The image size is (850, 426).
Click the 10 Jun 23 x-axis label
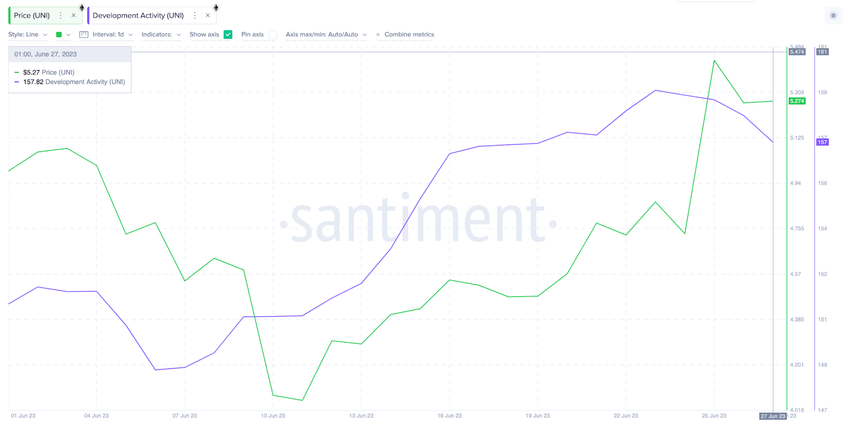tap(273, 416)
